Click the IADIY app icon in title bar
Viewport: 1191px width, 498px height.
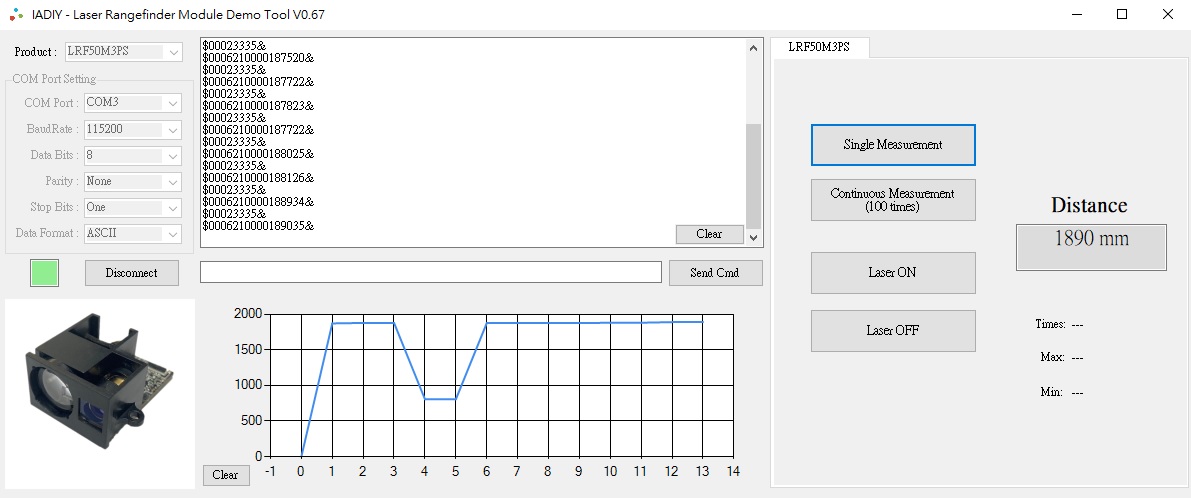tap(13, 15)
